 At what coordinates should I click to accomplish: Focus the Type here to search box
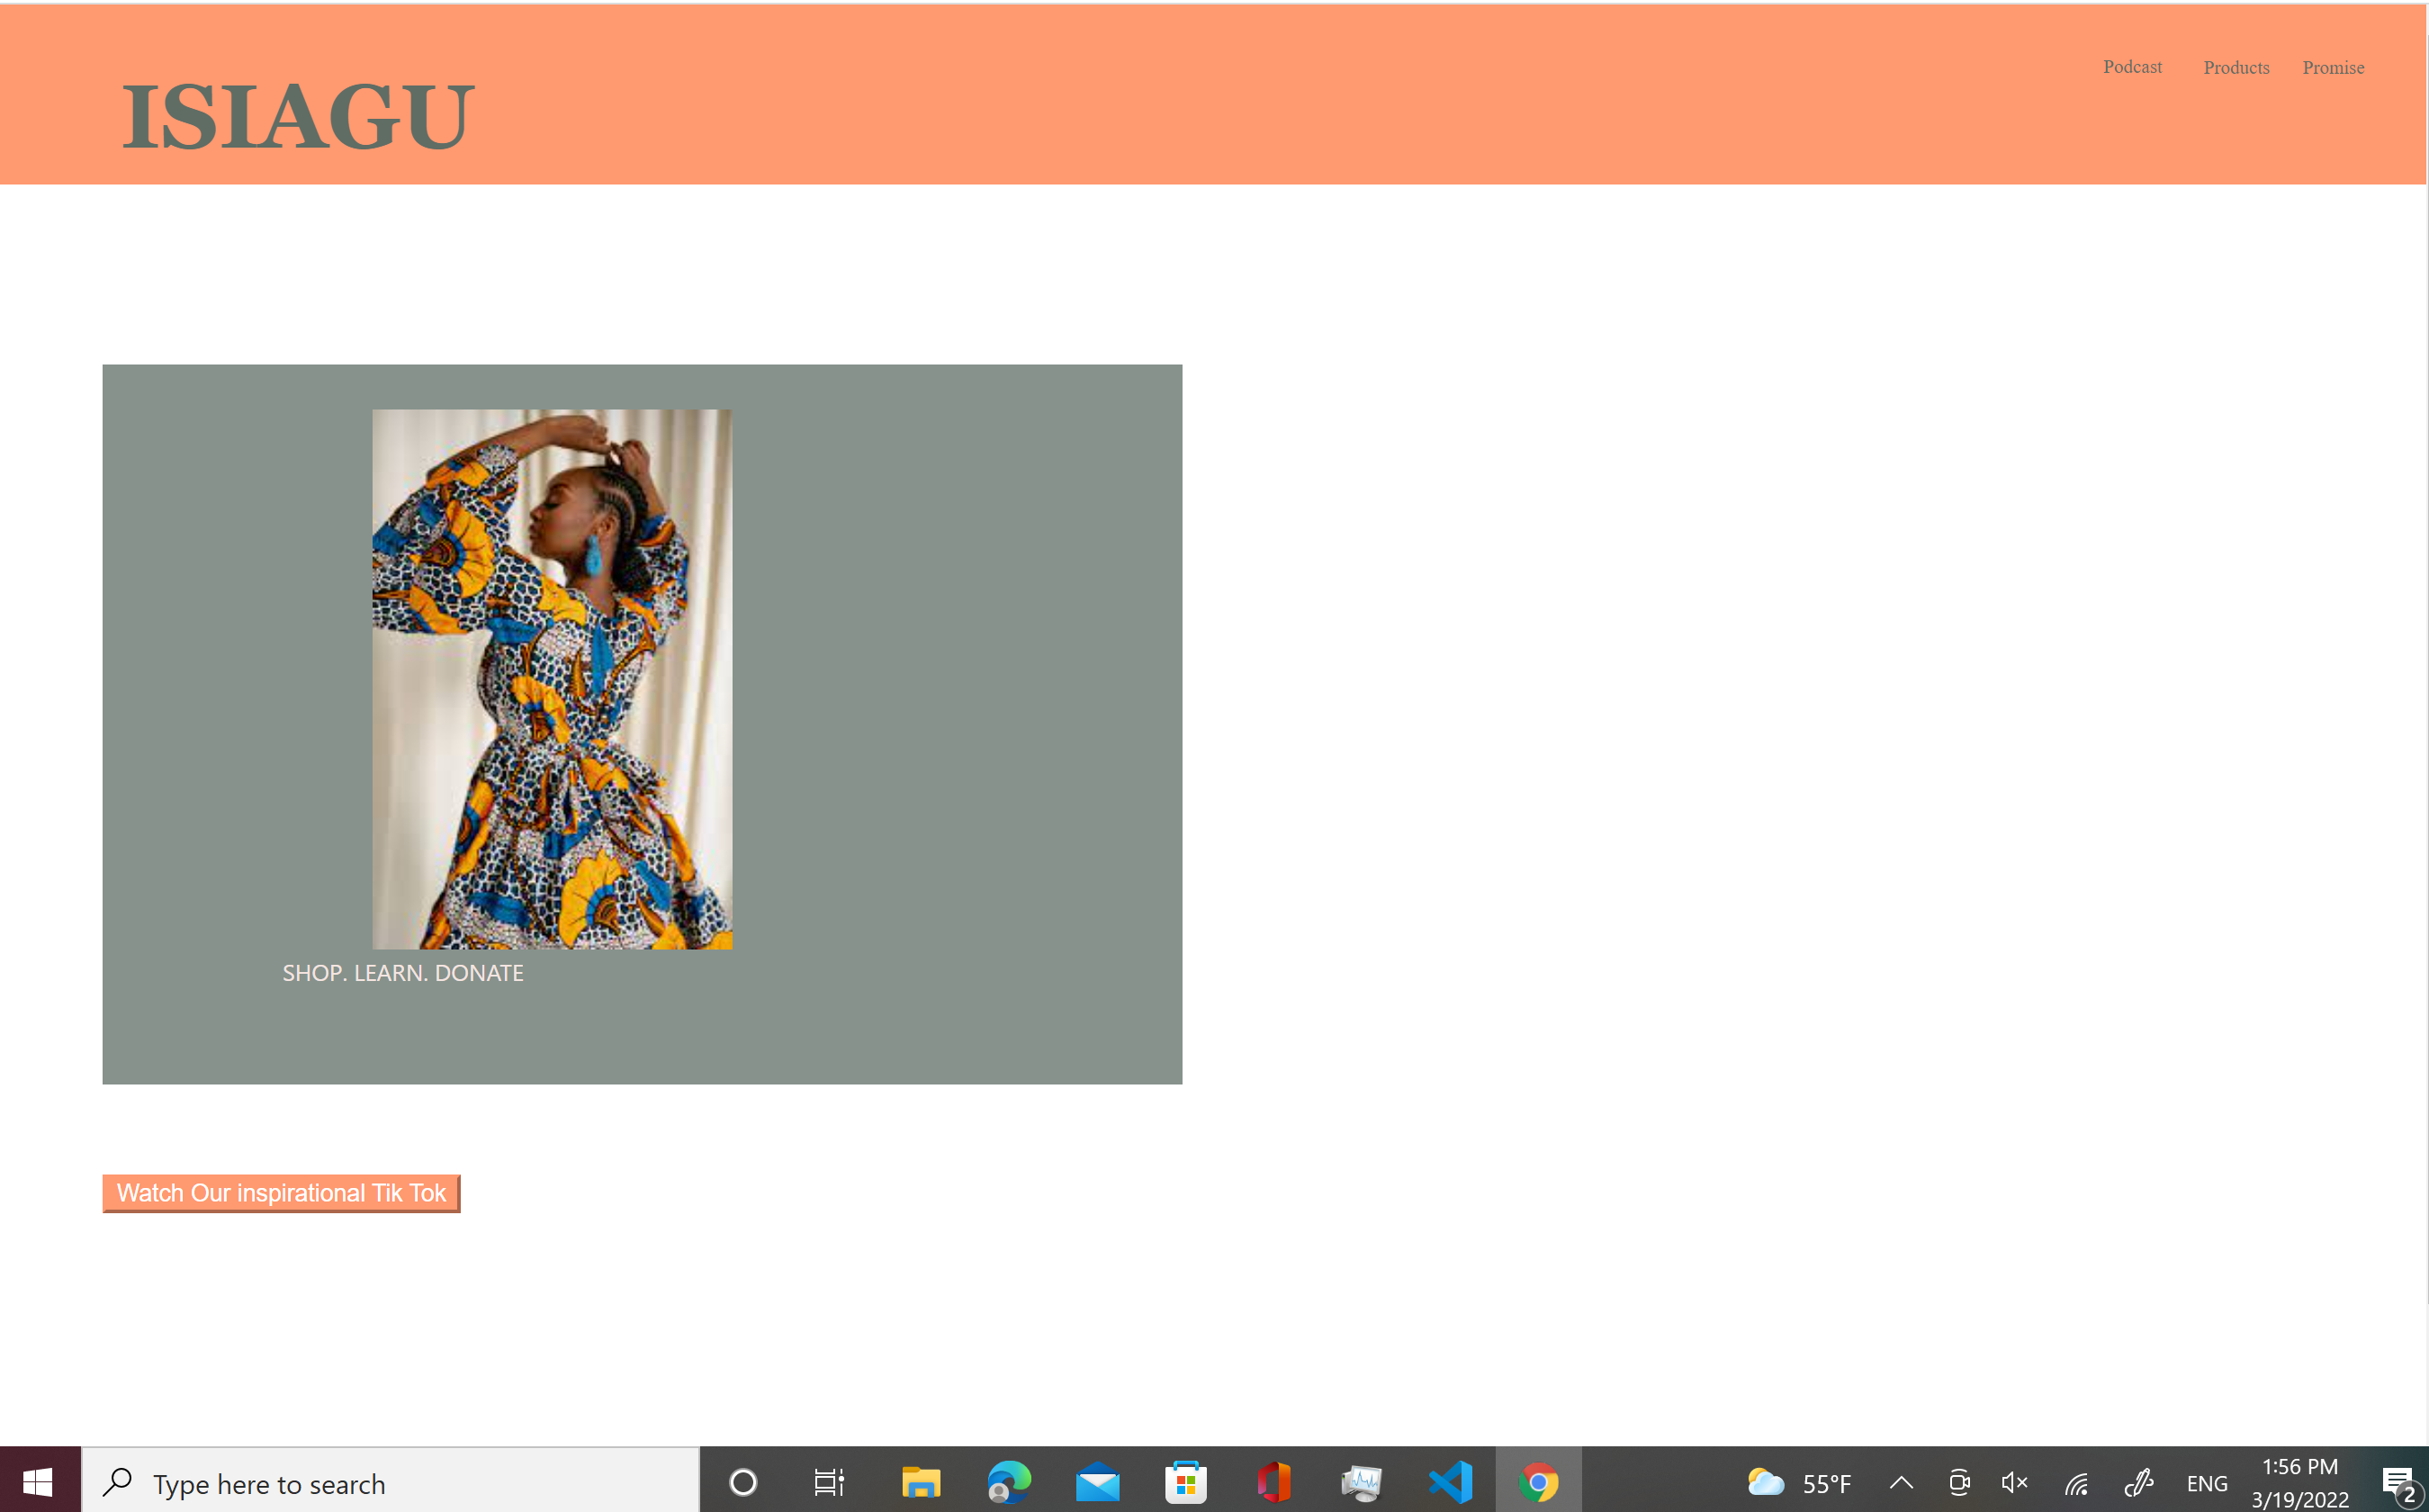click(x=390, y=1483)
